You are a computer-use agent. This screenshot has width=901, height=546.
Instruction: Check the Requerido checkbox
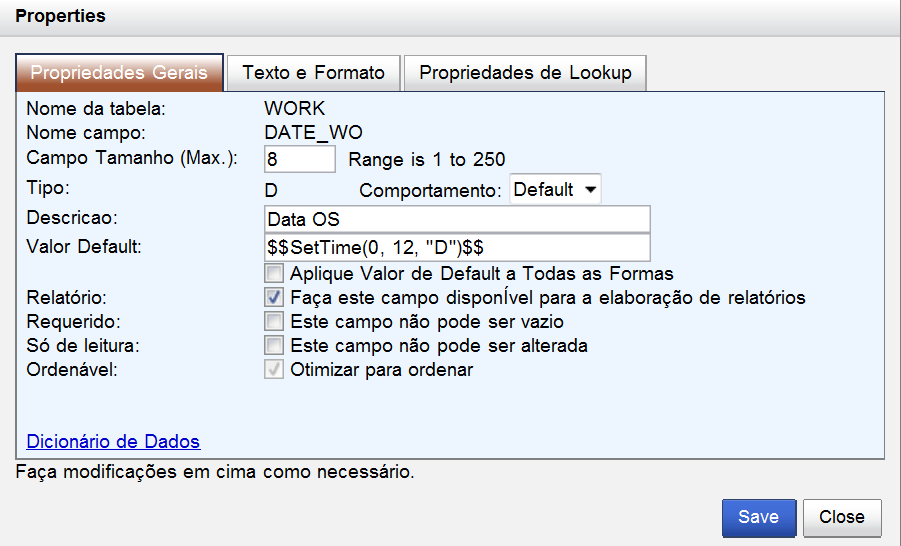pyautogui.click(x=274, y=321)
